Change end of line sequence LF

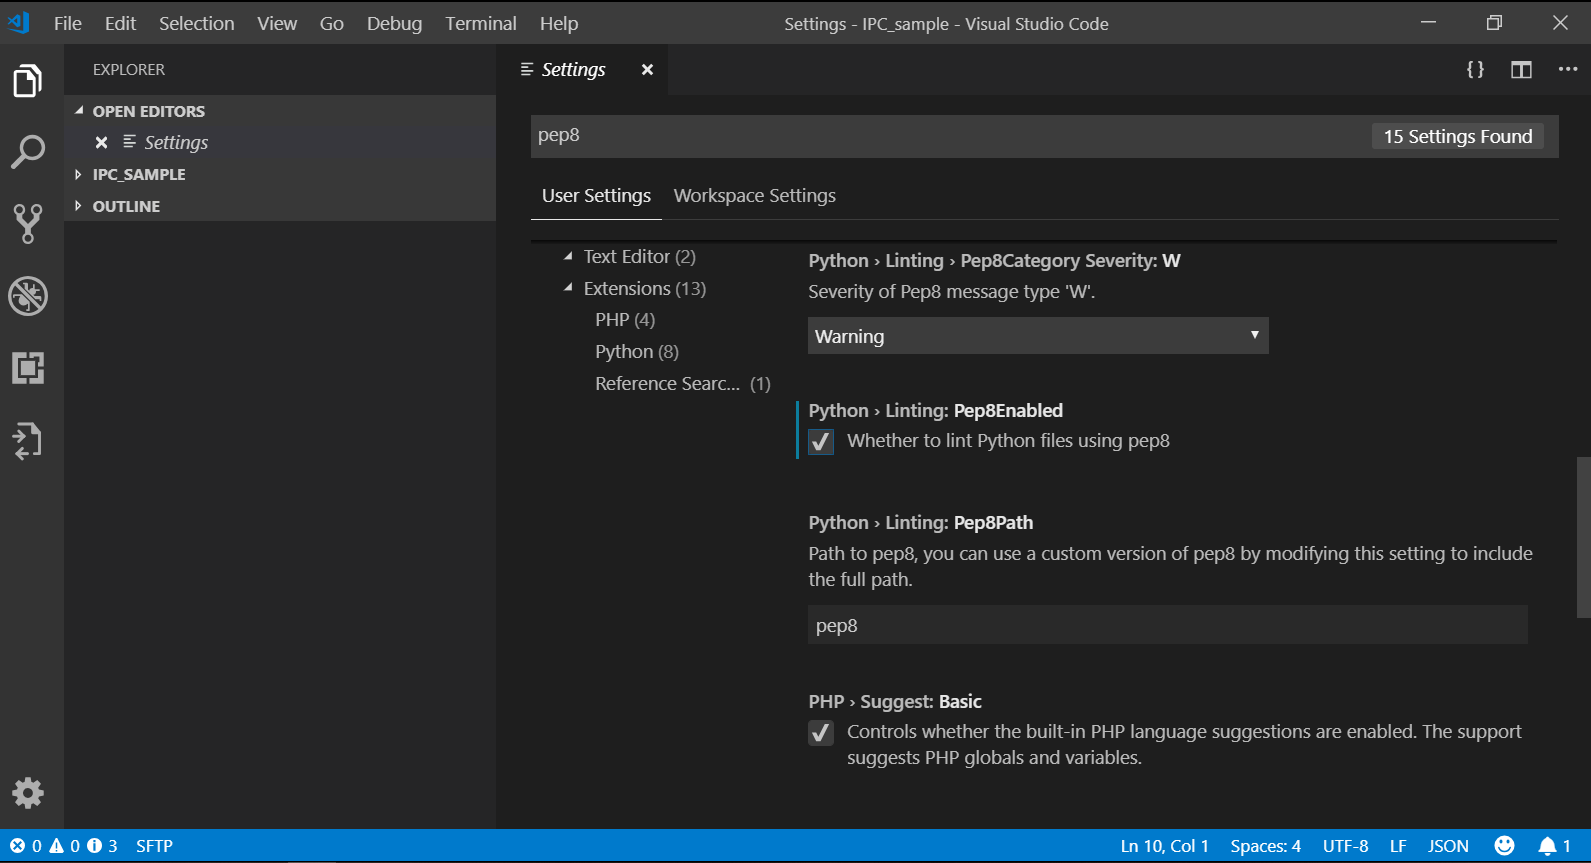pyautogui.click(x=1398, y=846)
